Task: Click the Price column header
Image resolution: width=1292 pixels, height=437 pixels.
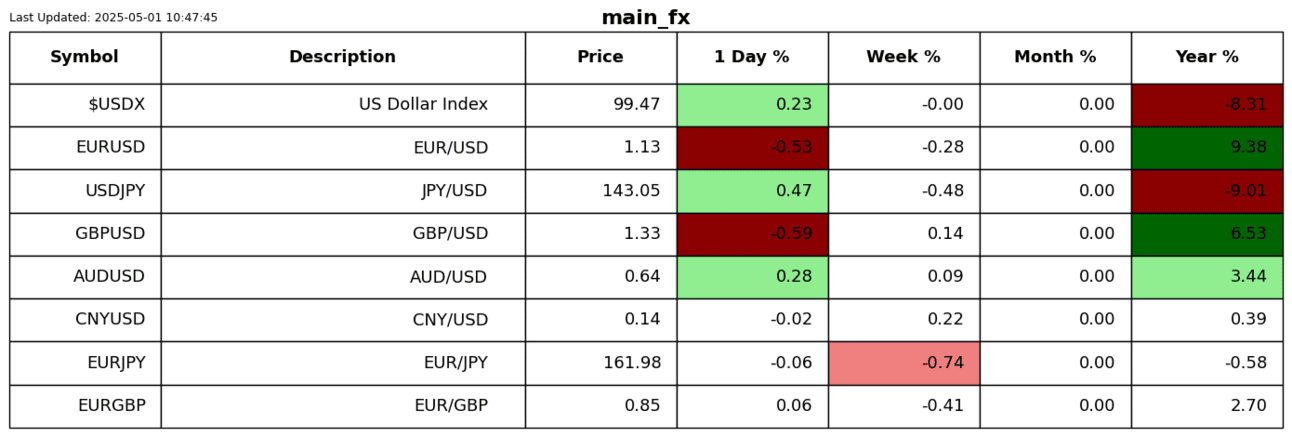Action: pyautogui.click(x=600, y=57)
